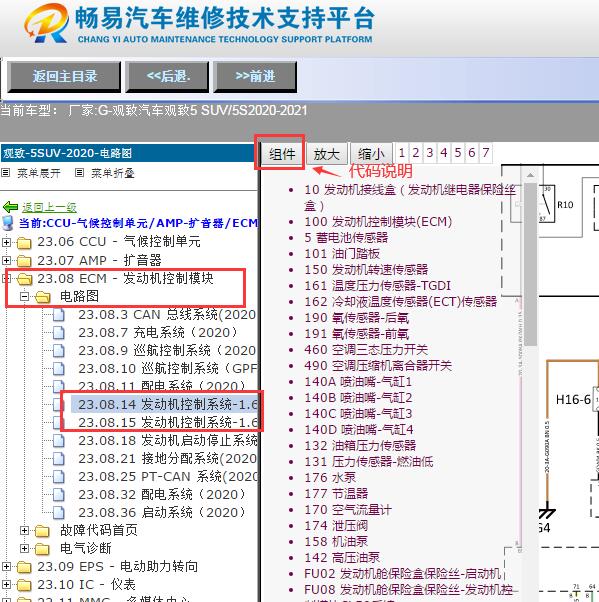Switch to page 4
This screenshot has width=599, height=602.
coord(444,153)
